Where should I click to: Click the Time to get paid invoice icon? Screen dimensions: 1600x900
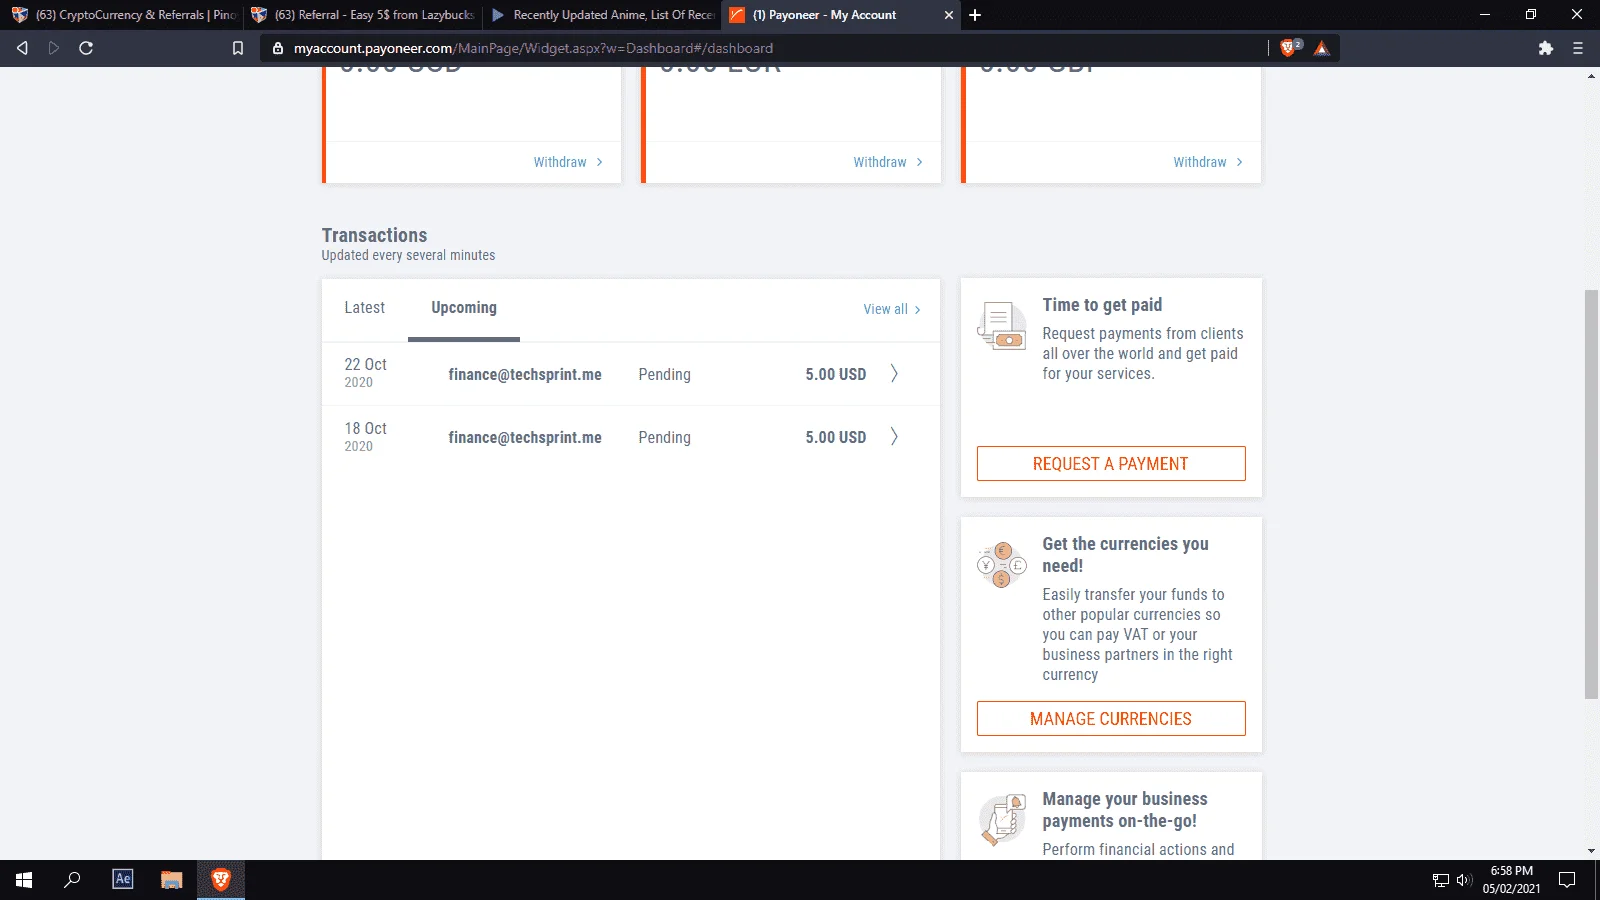pyautogui.click(x=1002, y=326)
